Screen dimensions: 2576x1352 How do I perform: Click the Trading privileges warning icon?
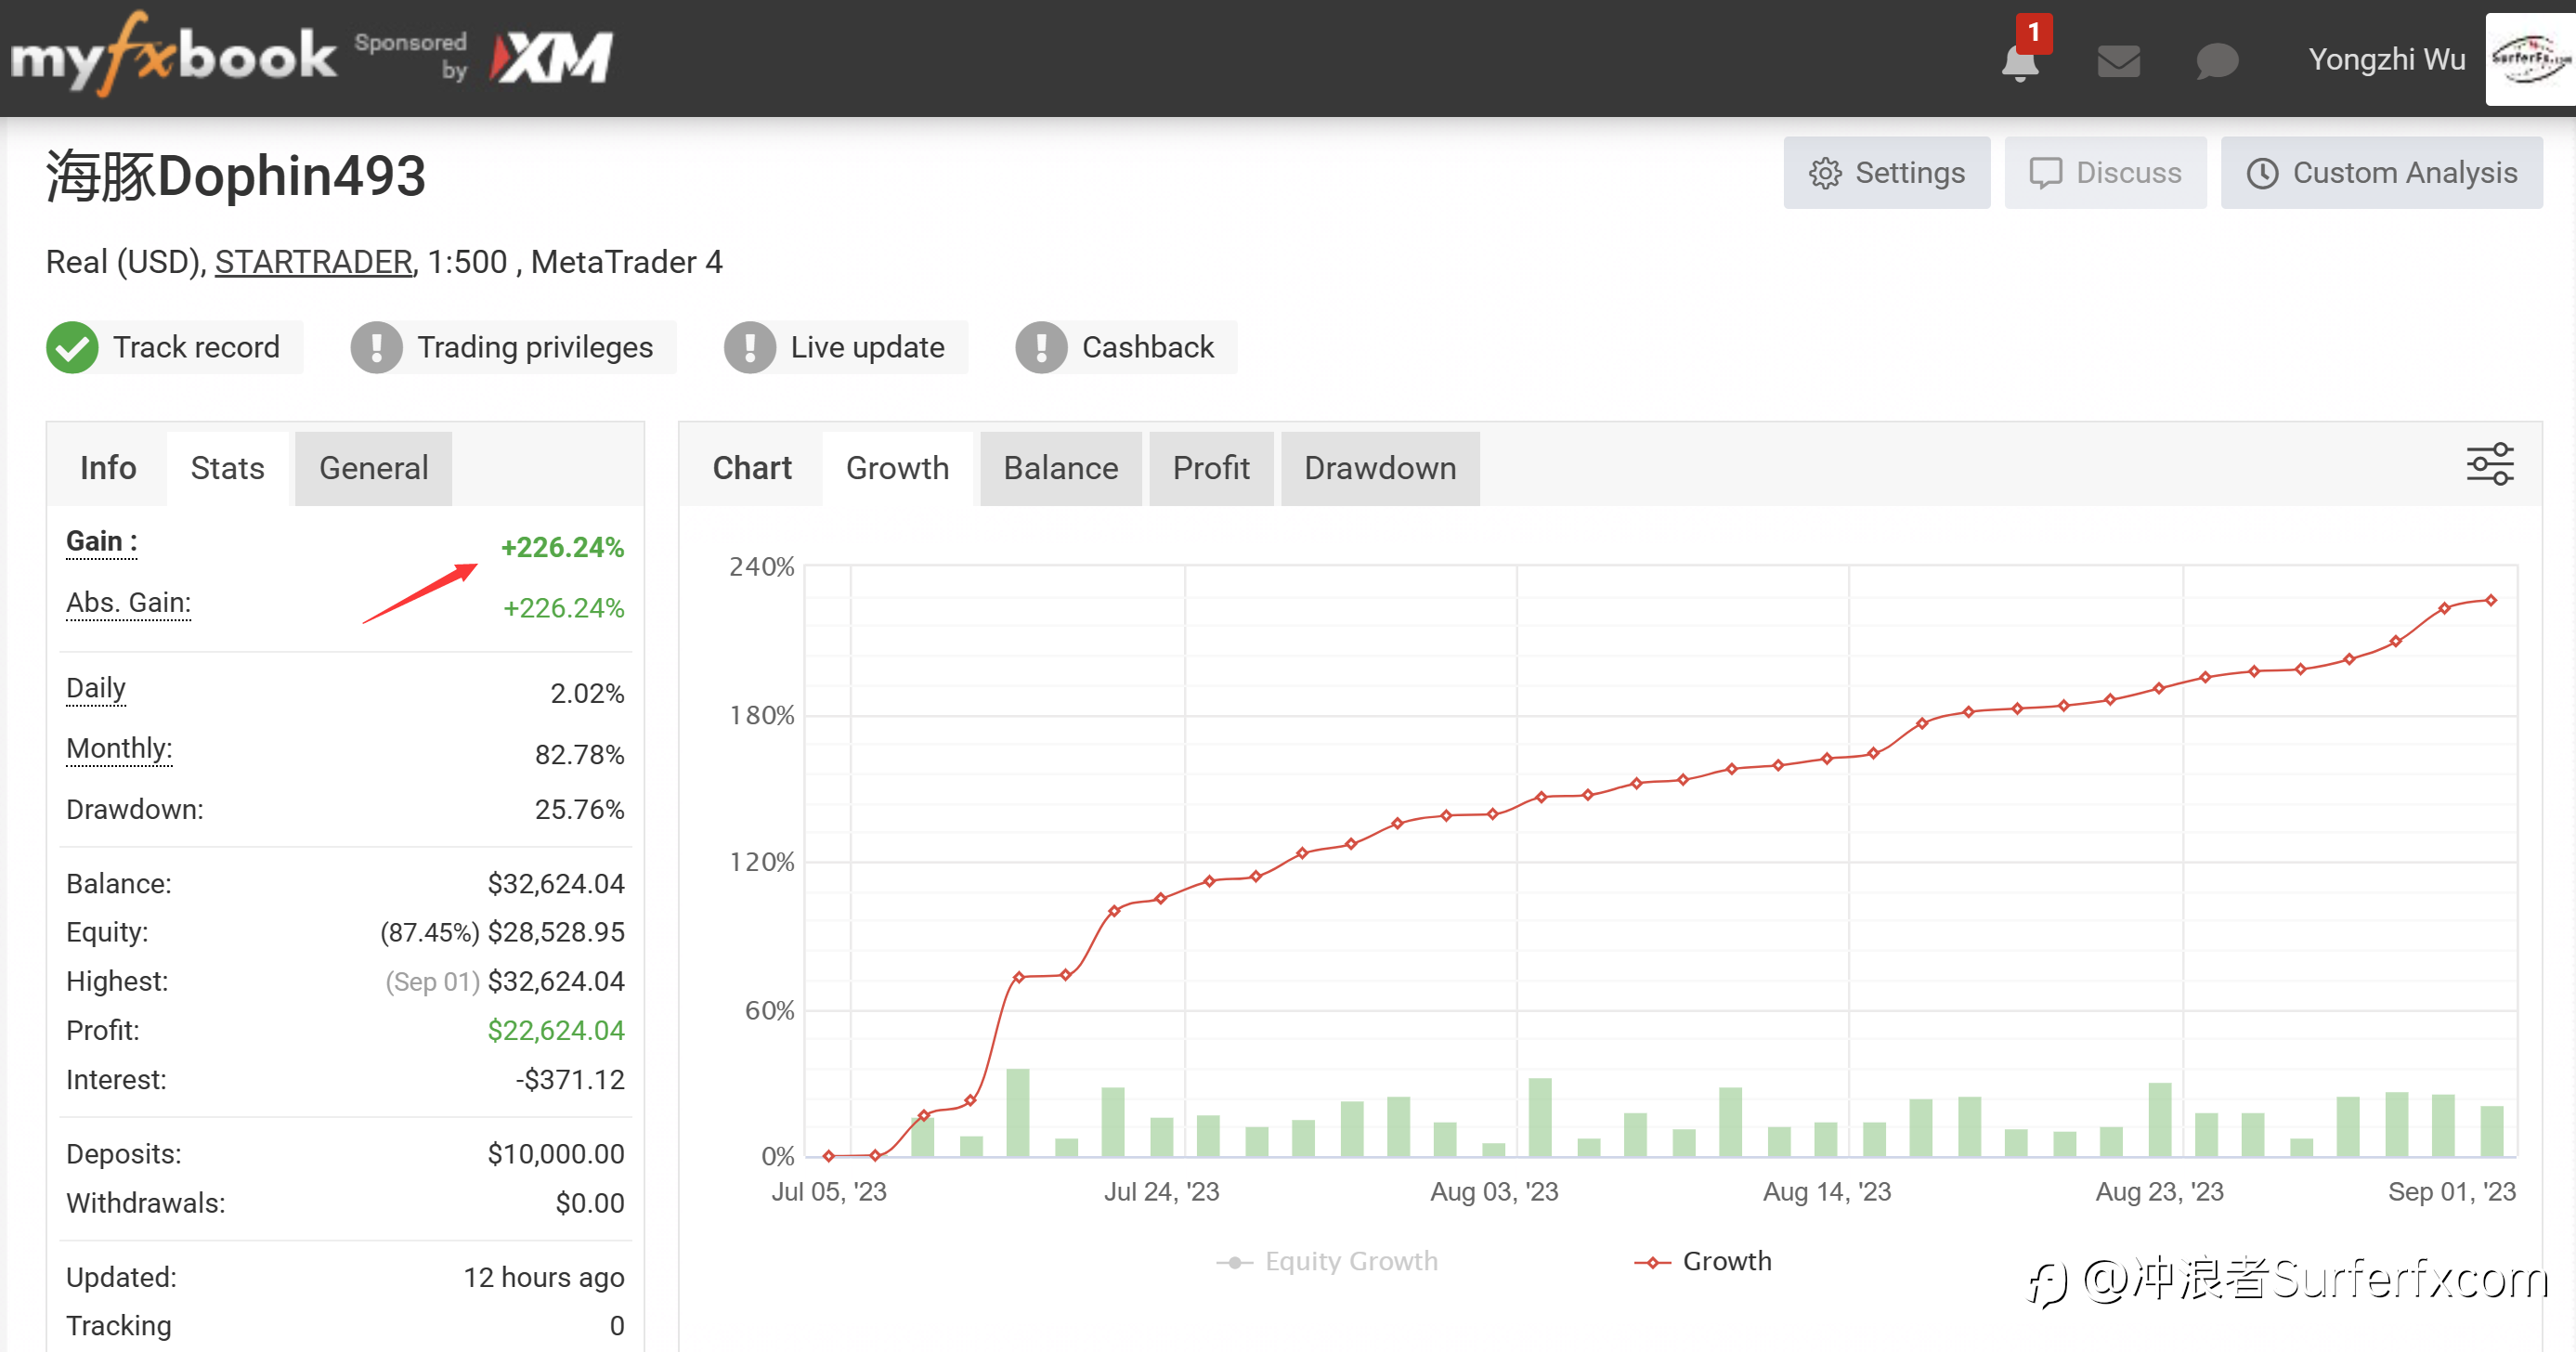[x=376, y=347]
